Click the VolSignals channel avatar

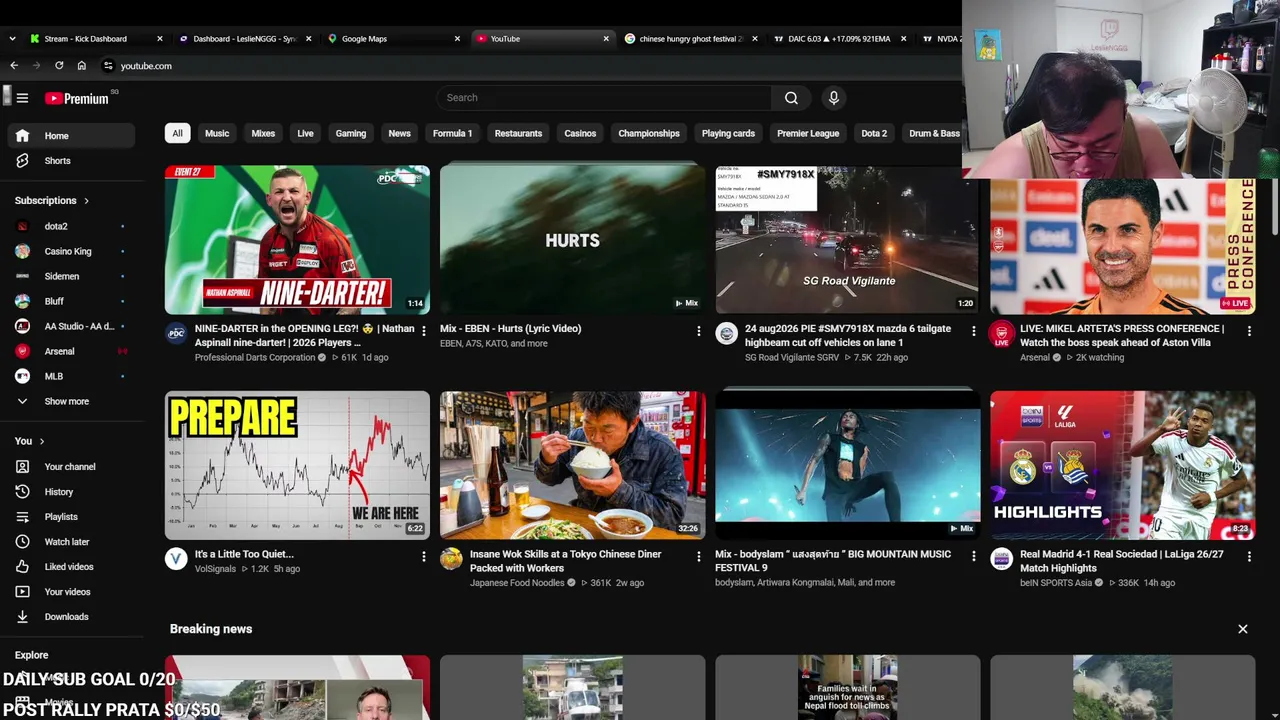tap(176, 559)
